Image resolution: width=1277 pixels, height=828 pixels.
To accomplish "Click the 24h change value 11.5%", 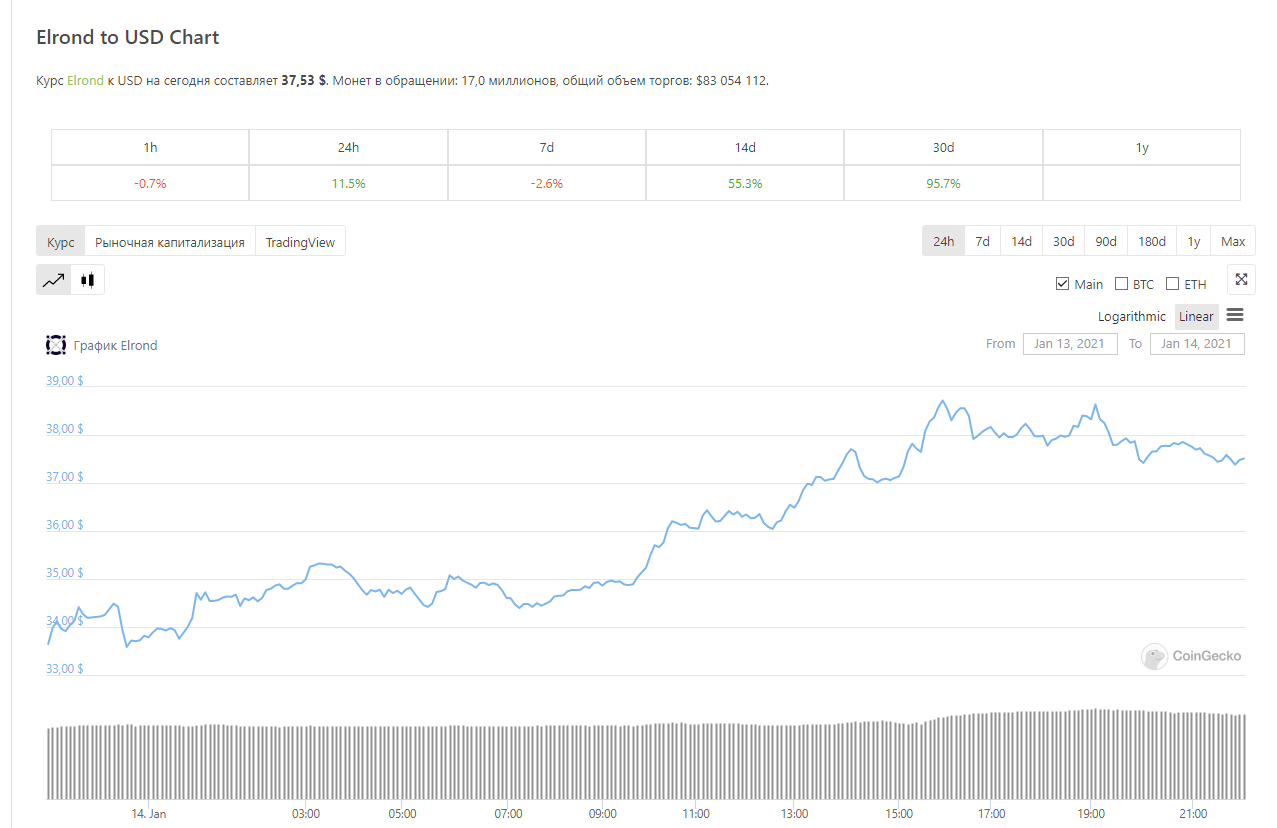I will point(348,184).
